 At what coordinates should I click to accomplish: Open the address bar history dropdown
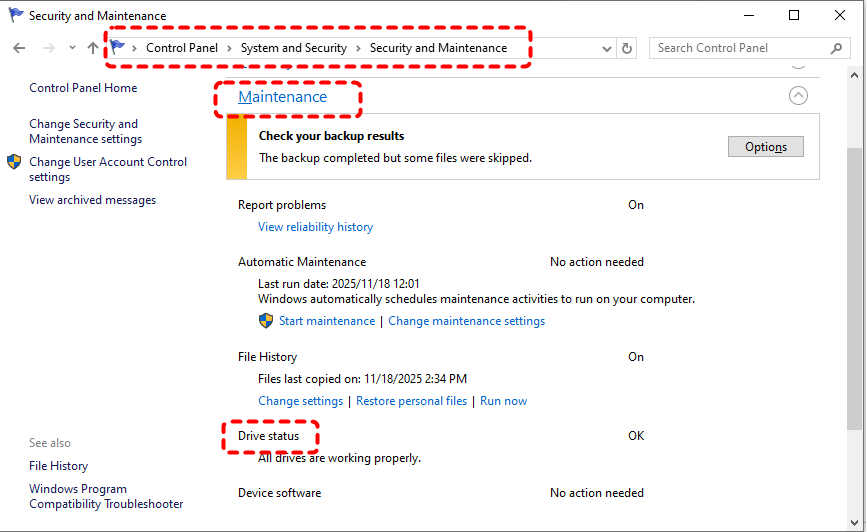(607, 48)
